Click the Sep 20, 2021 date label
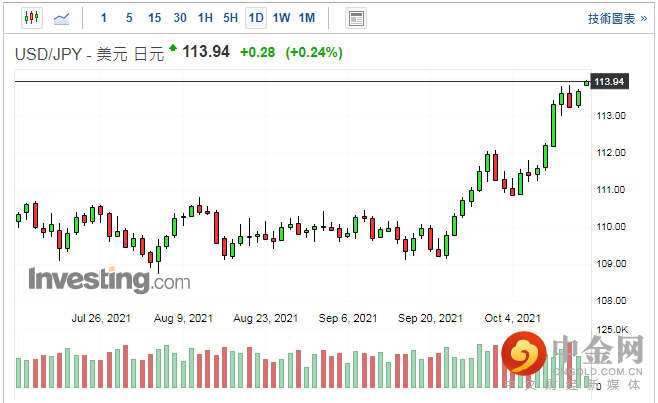 pyautogui.click(x=430, y=318)
